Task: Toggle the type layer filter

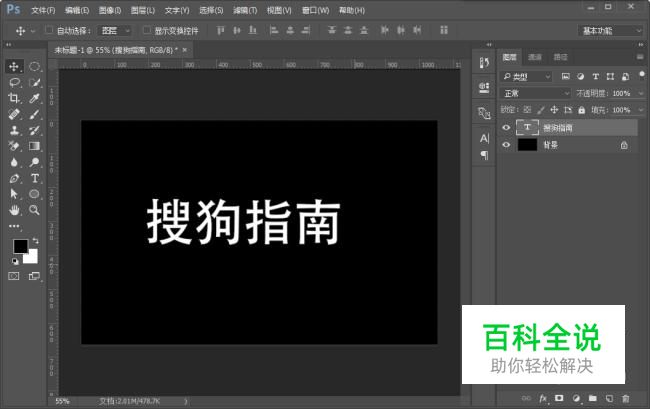Action: tap(595, 76)
